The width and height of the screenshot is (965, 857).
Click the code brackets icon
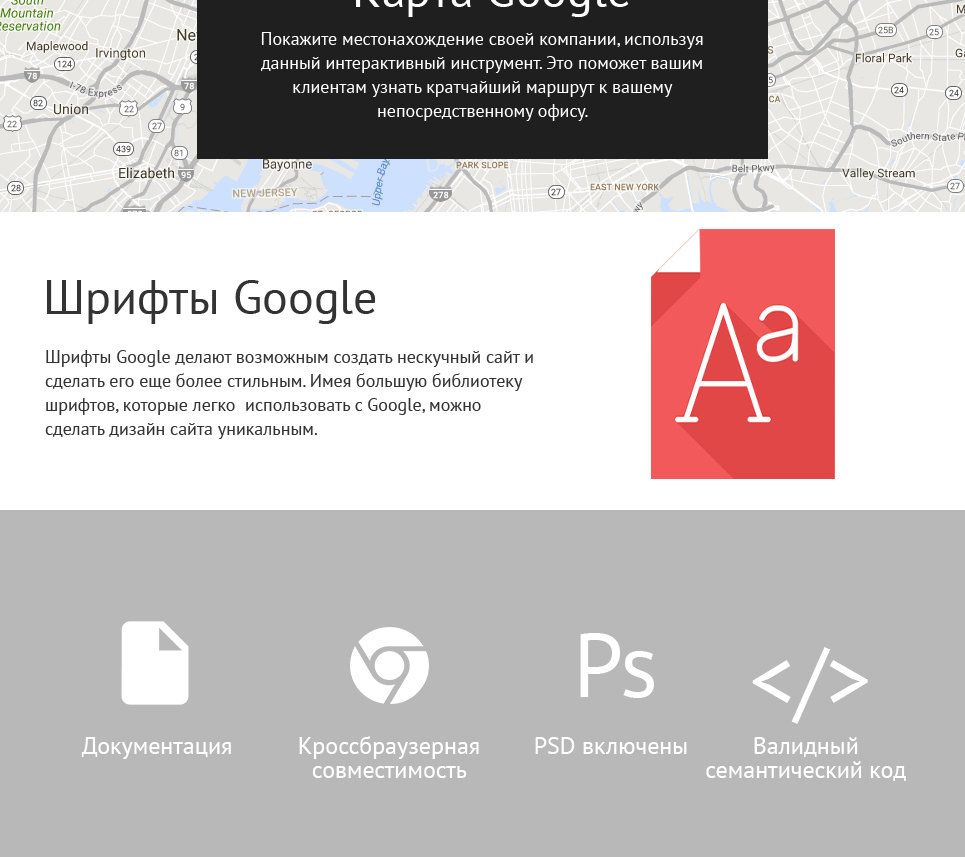point(810,685)
